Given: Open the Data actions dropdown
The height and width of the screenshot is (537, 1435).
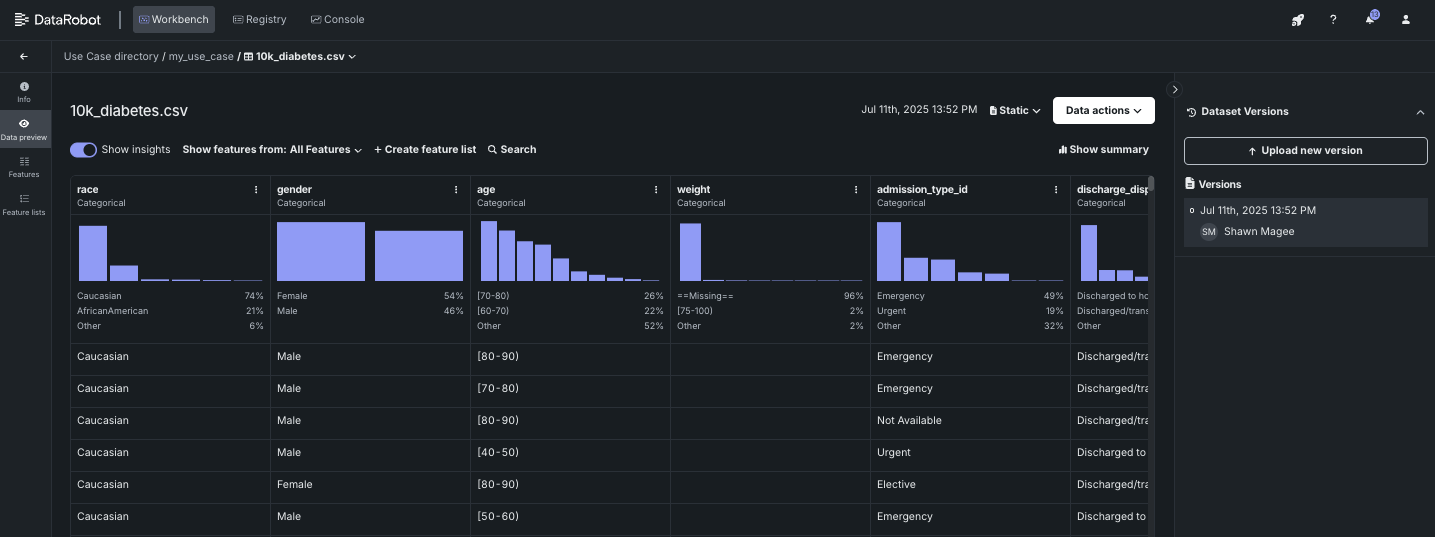Looking at the screenshot, I should (x=1103, y=111).
